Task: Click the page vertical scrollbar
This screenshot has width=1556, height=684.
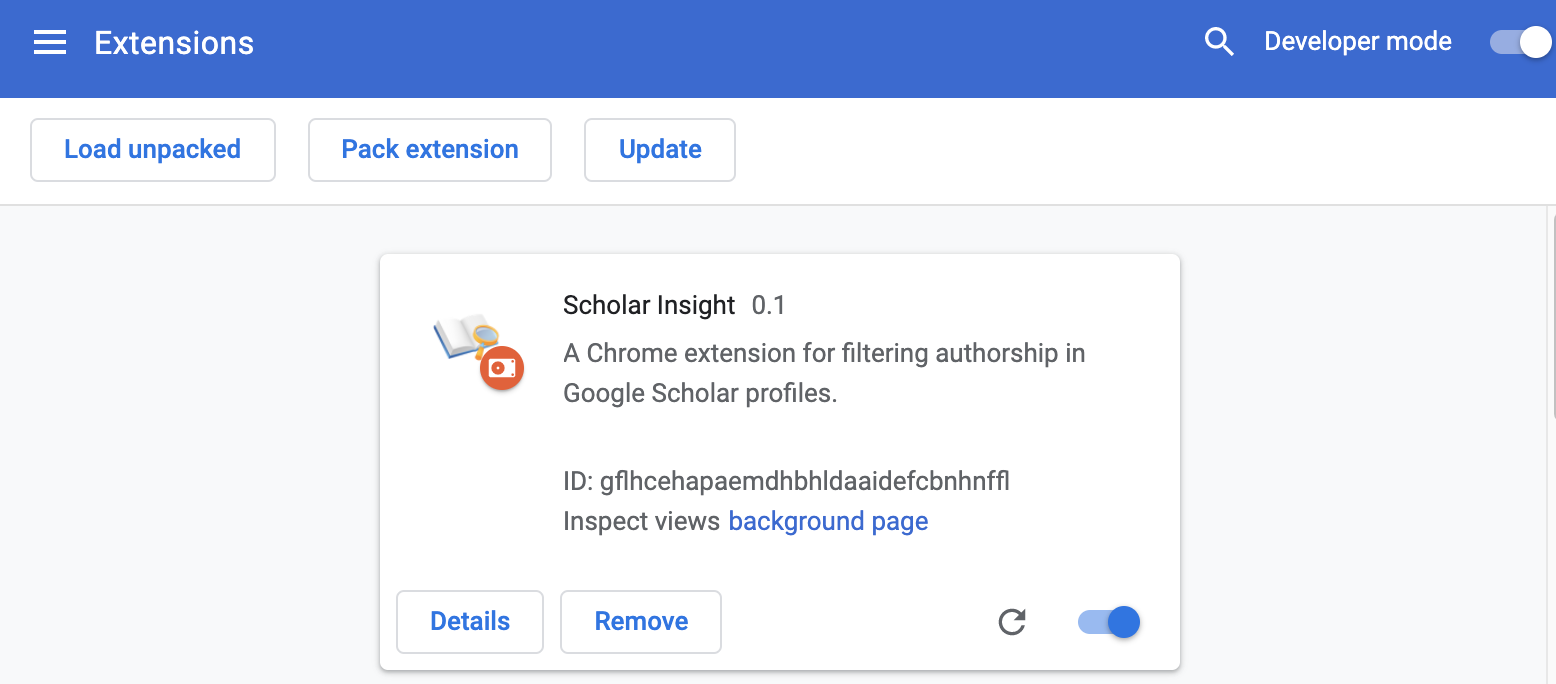Action: pyautogui.click(x=1552, y=315)
